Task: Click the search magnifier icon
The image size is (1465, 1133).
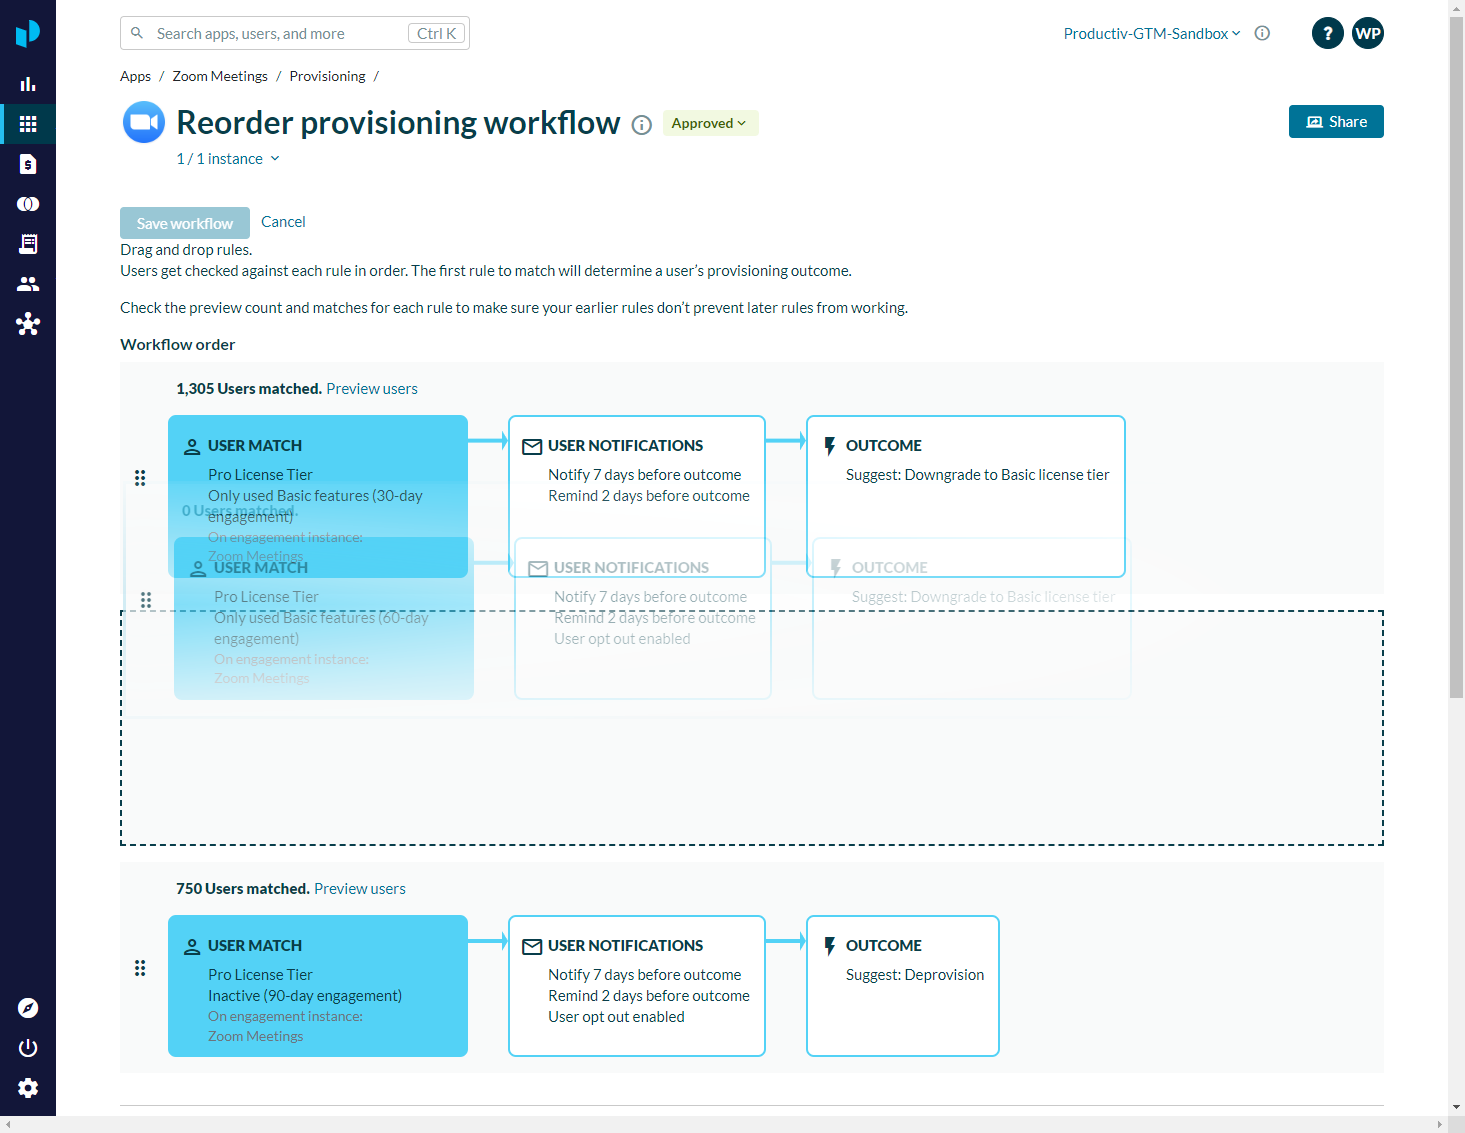Action: pyautogui.click(x=137, y=33)
